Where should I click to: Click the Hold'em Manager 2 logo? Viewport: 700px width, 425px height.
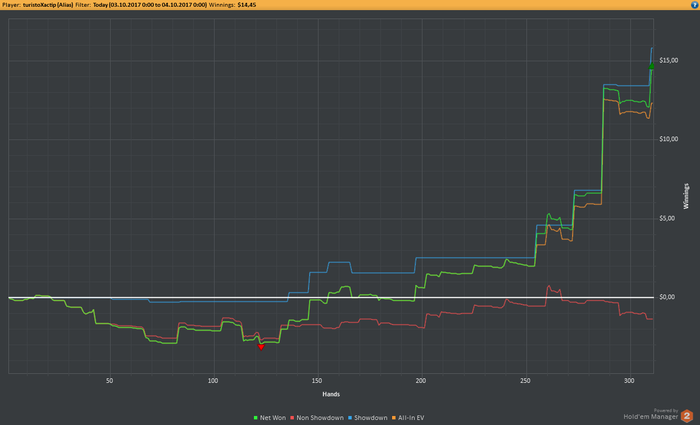coord(658,415)
